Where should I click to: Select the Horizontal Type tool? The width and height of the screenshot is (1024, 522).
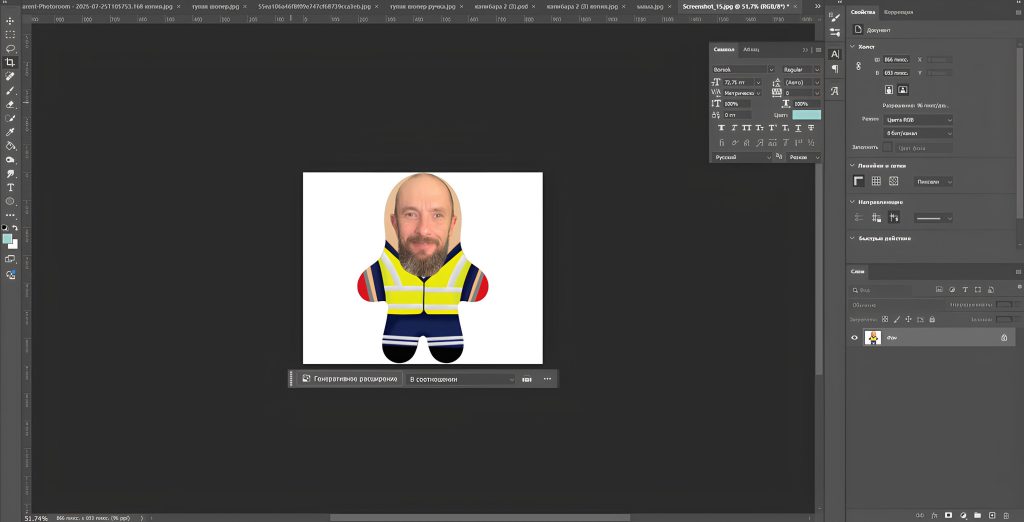pyautogui.click(x=10, y=187)
